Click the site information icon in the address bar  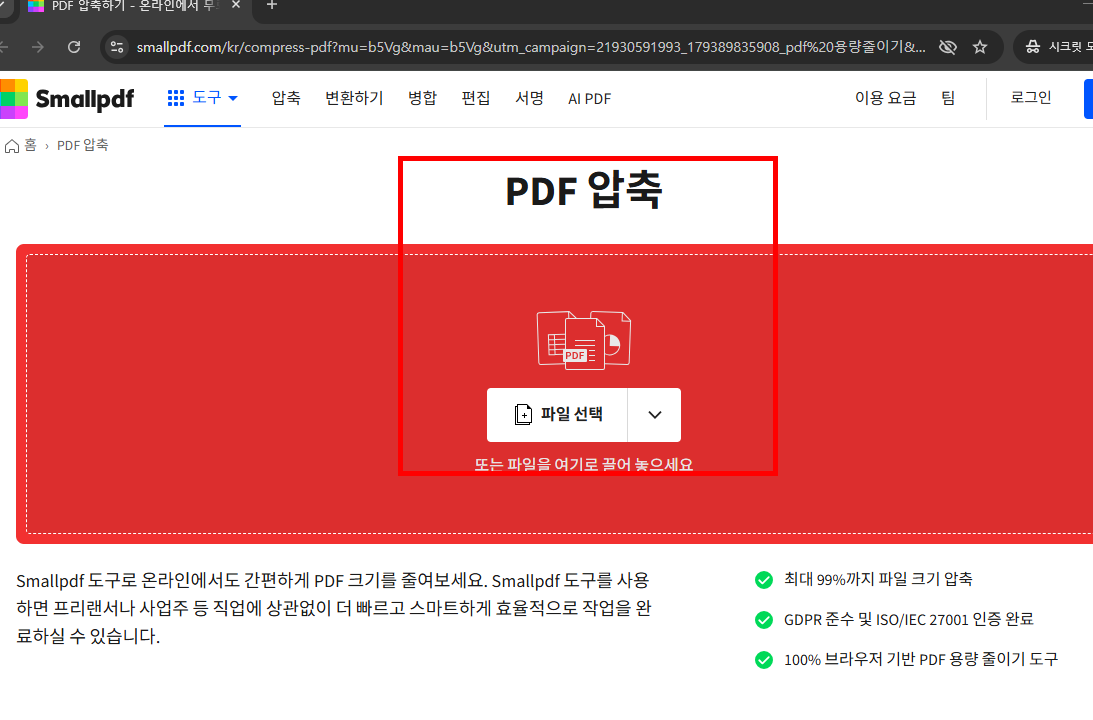click(x=118, y=46)
